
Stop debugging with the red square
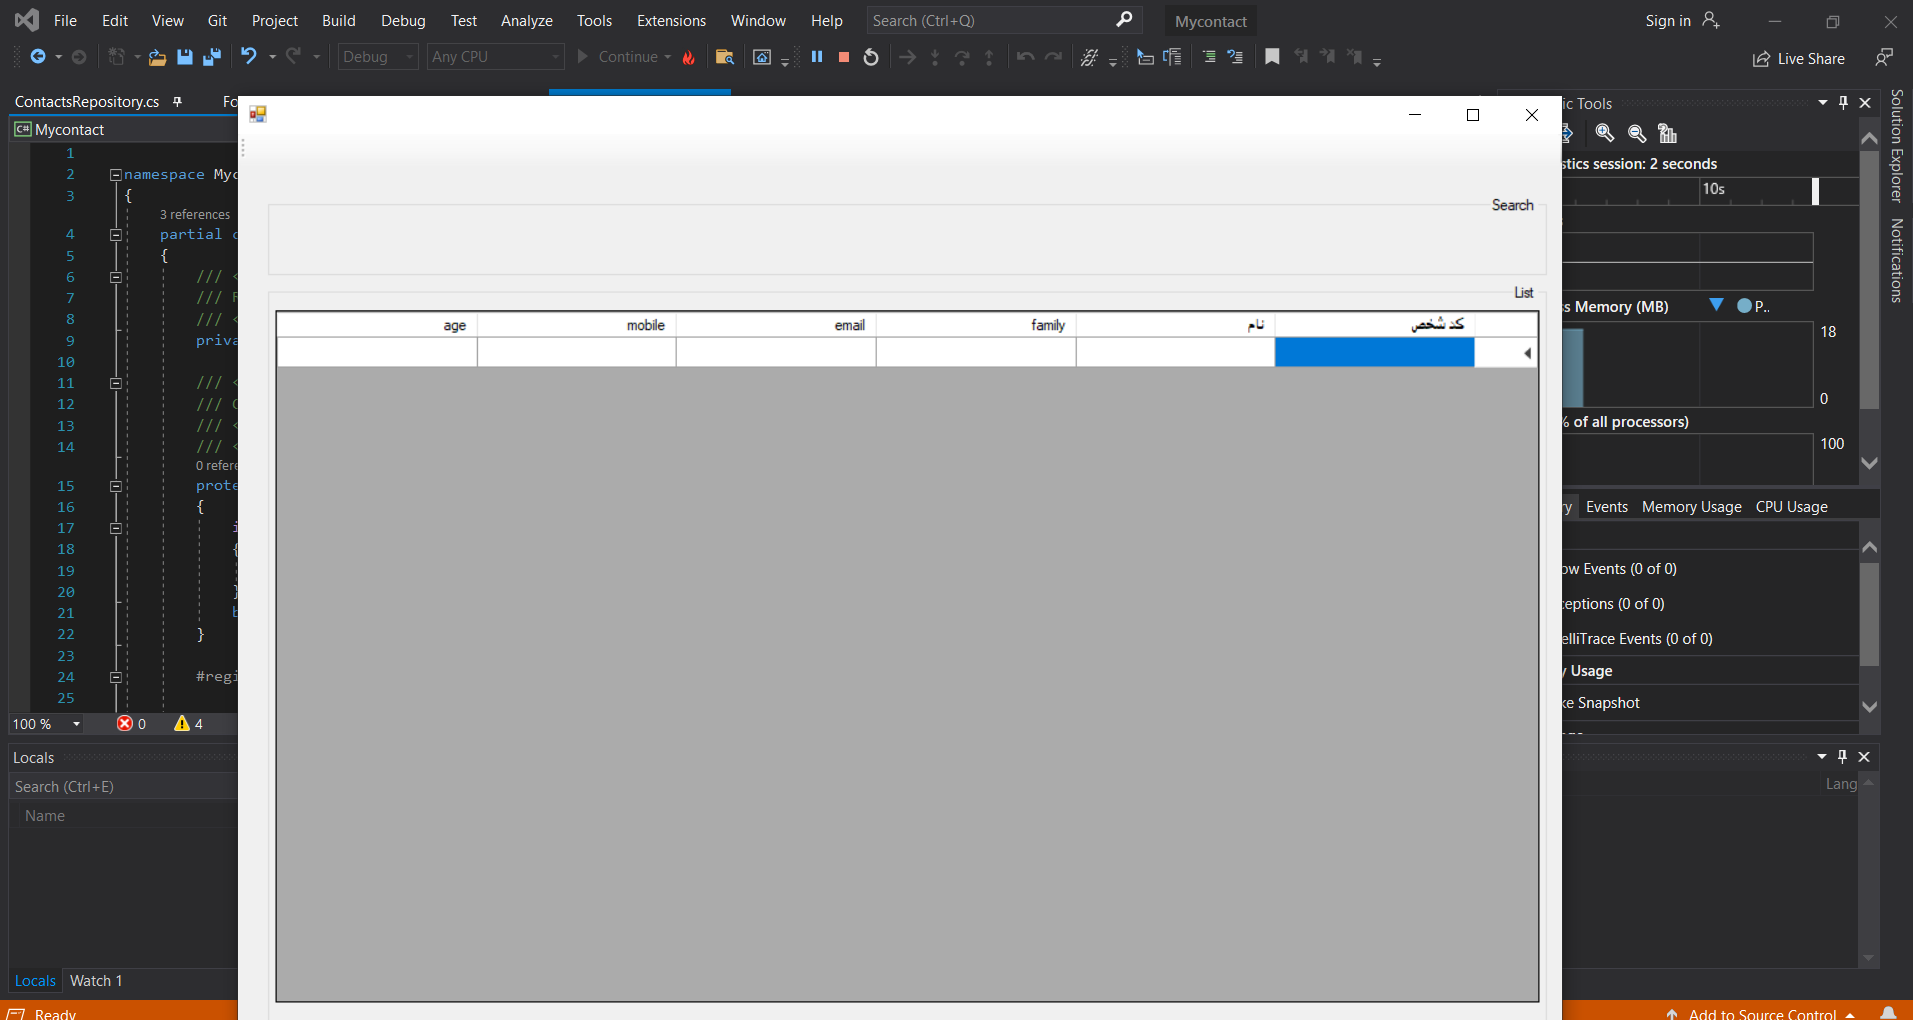coord(844,57)
